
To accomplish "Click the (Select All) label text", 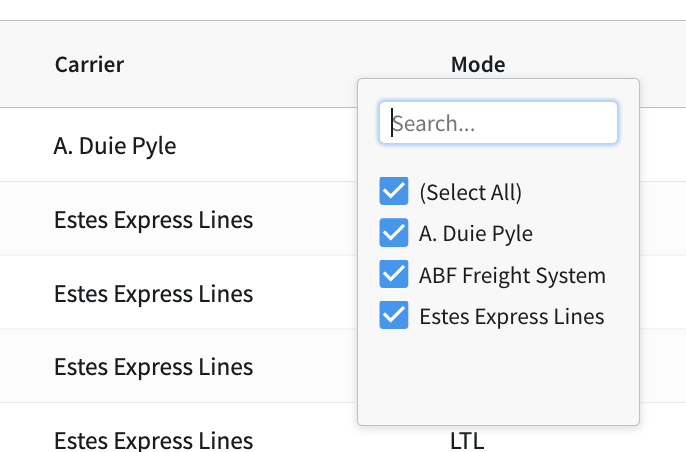I will click(470, 192).
